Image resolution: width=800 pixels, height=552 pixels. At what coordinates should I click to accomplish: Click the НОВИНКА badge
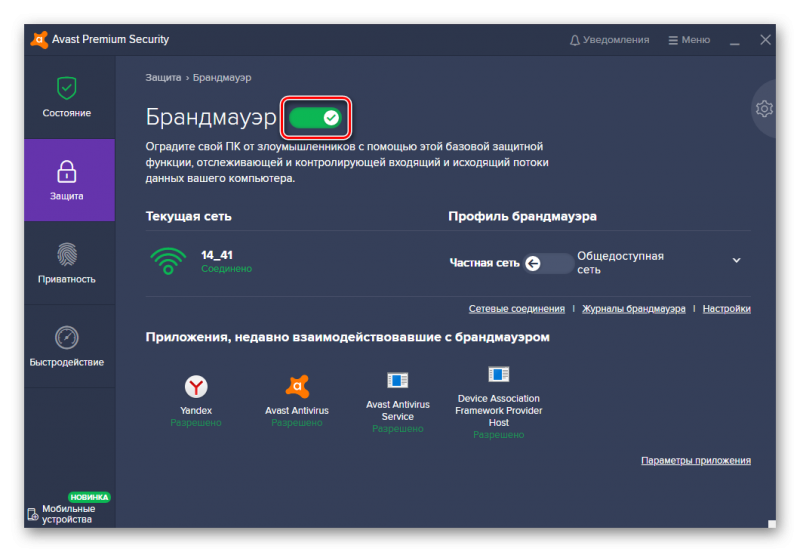(89, 497)
